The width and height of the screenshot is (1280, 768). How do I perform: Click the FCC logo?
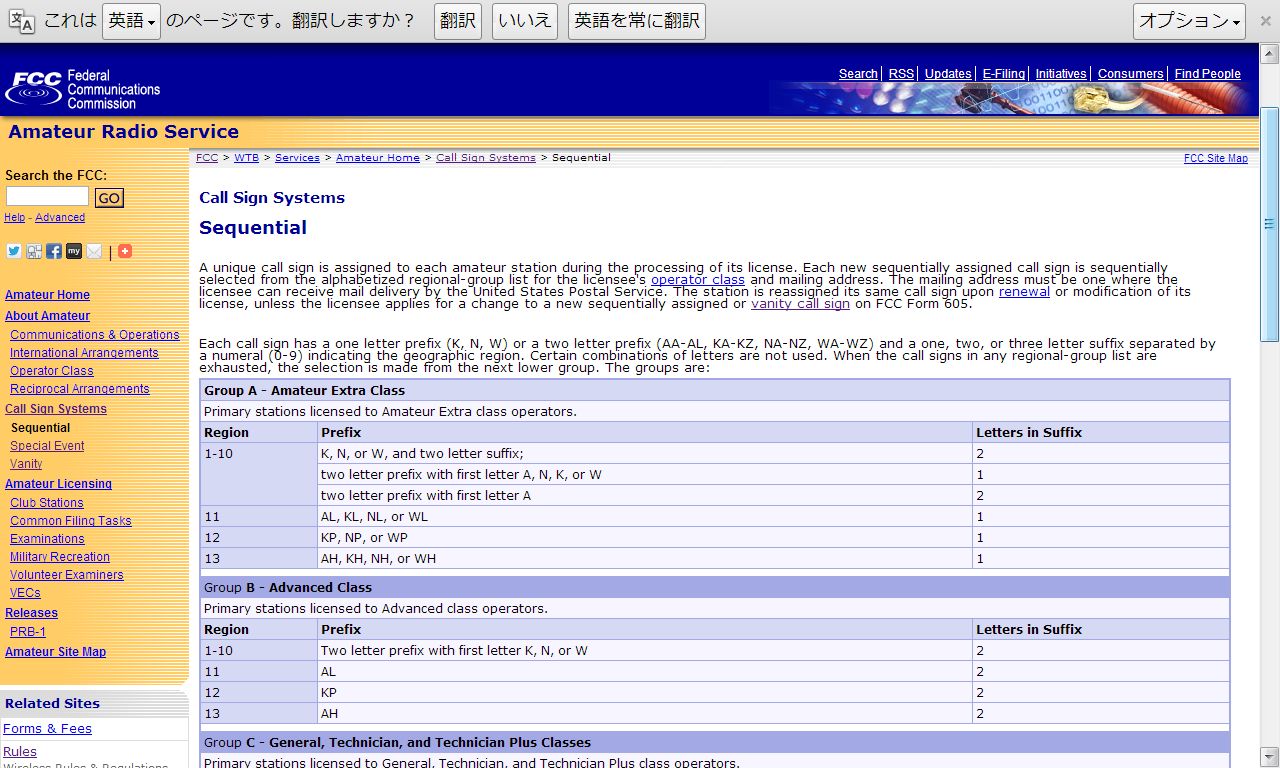tap(83, 89)
